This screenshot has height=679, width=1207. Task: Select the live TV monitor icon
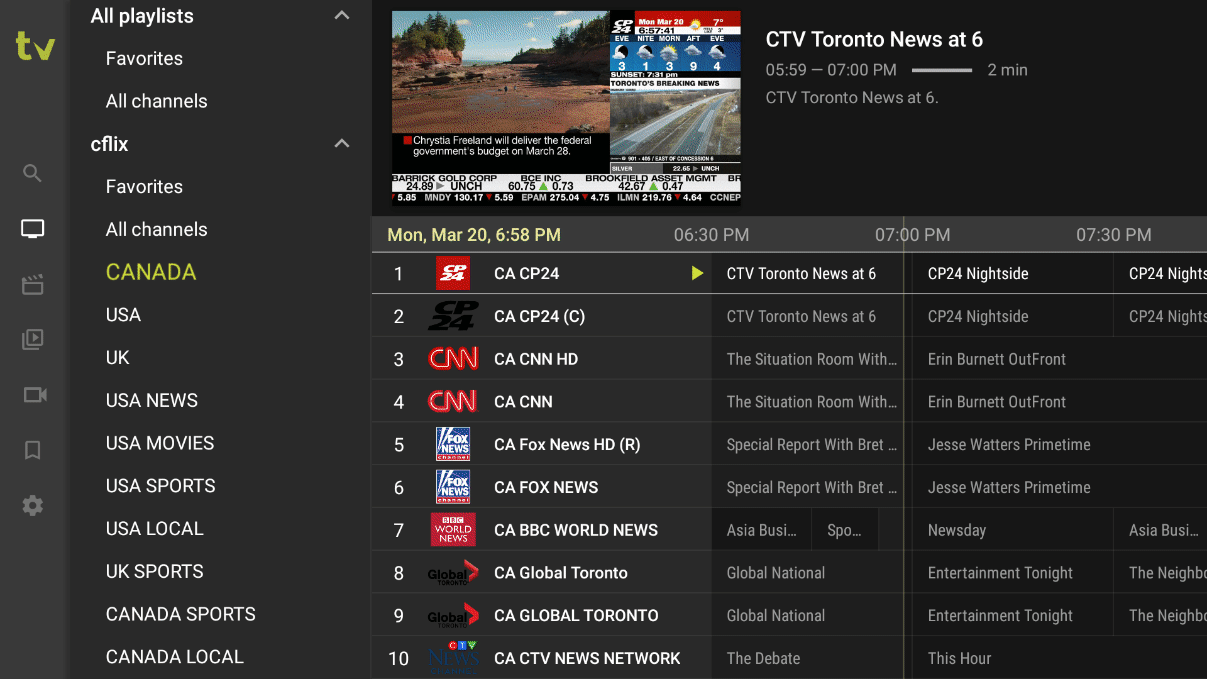(x=33, y=229)
